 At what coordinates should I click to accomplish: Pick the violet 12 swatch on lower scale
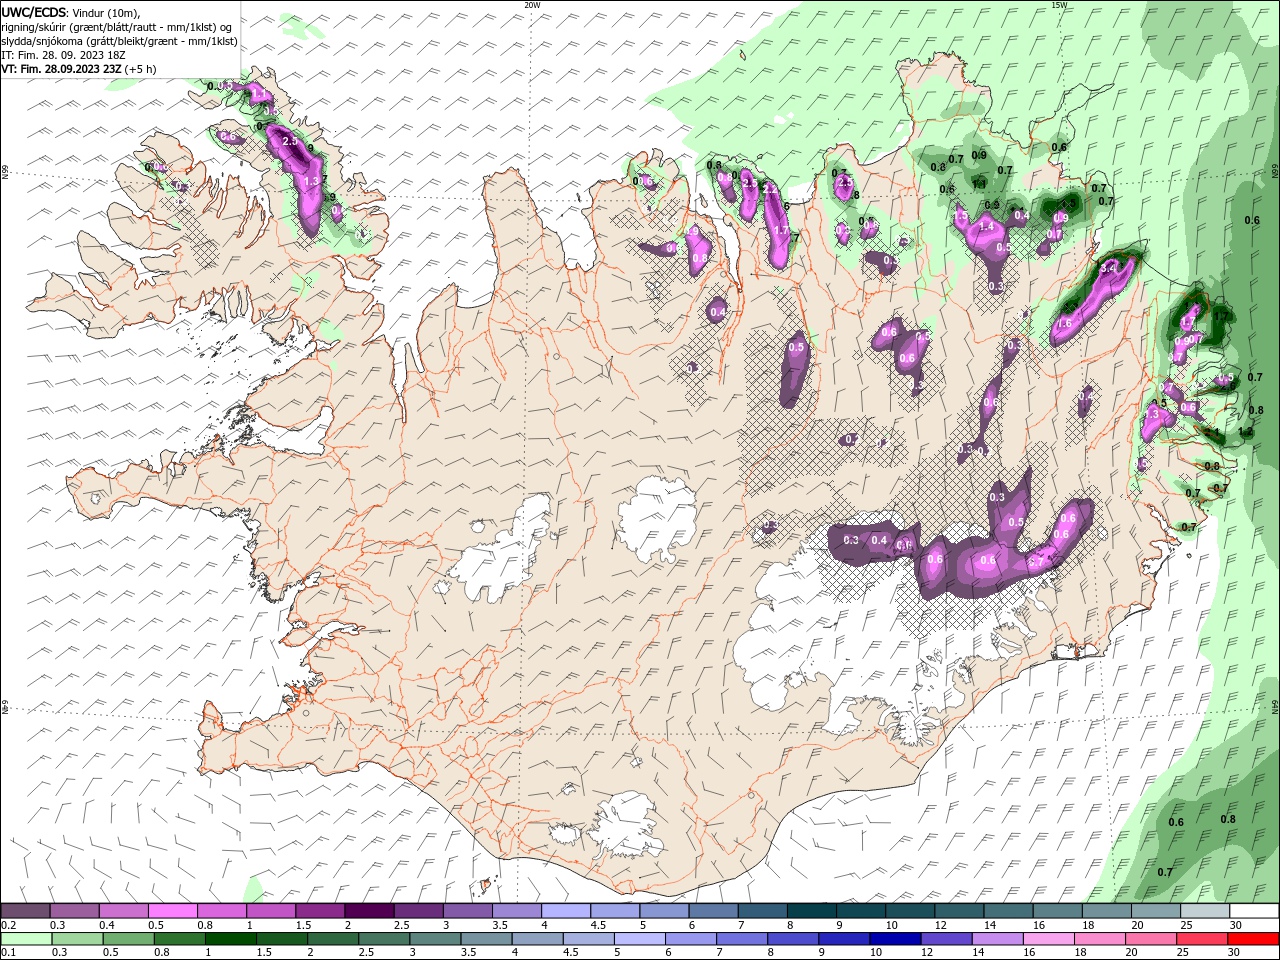(946, 939)
